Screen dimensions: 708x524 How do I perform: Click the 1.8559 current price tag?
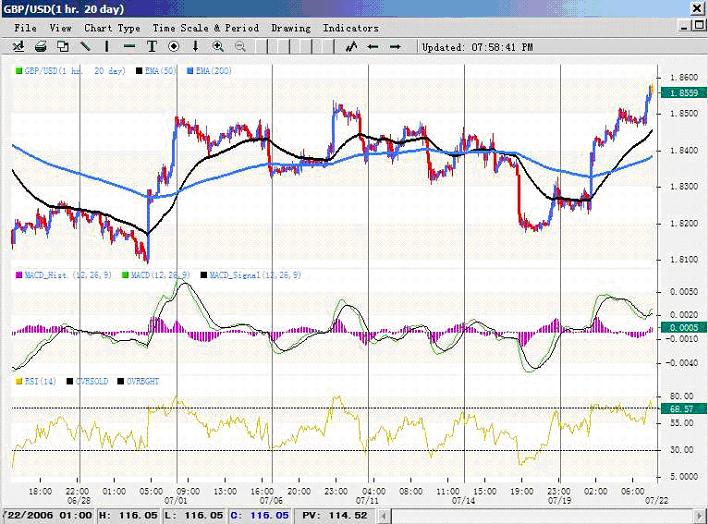[684, 93]
